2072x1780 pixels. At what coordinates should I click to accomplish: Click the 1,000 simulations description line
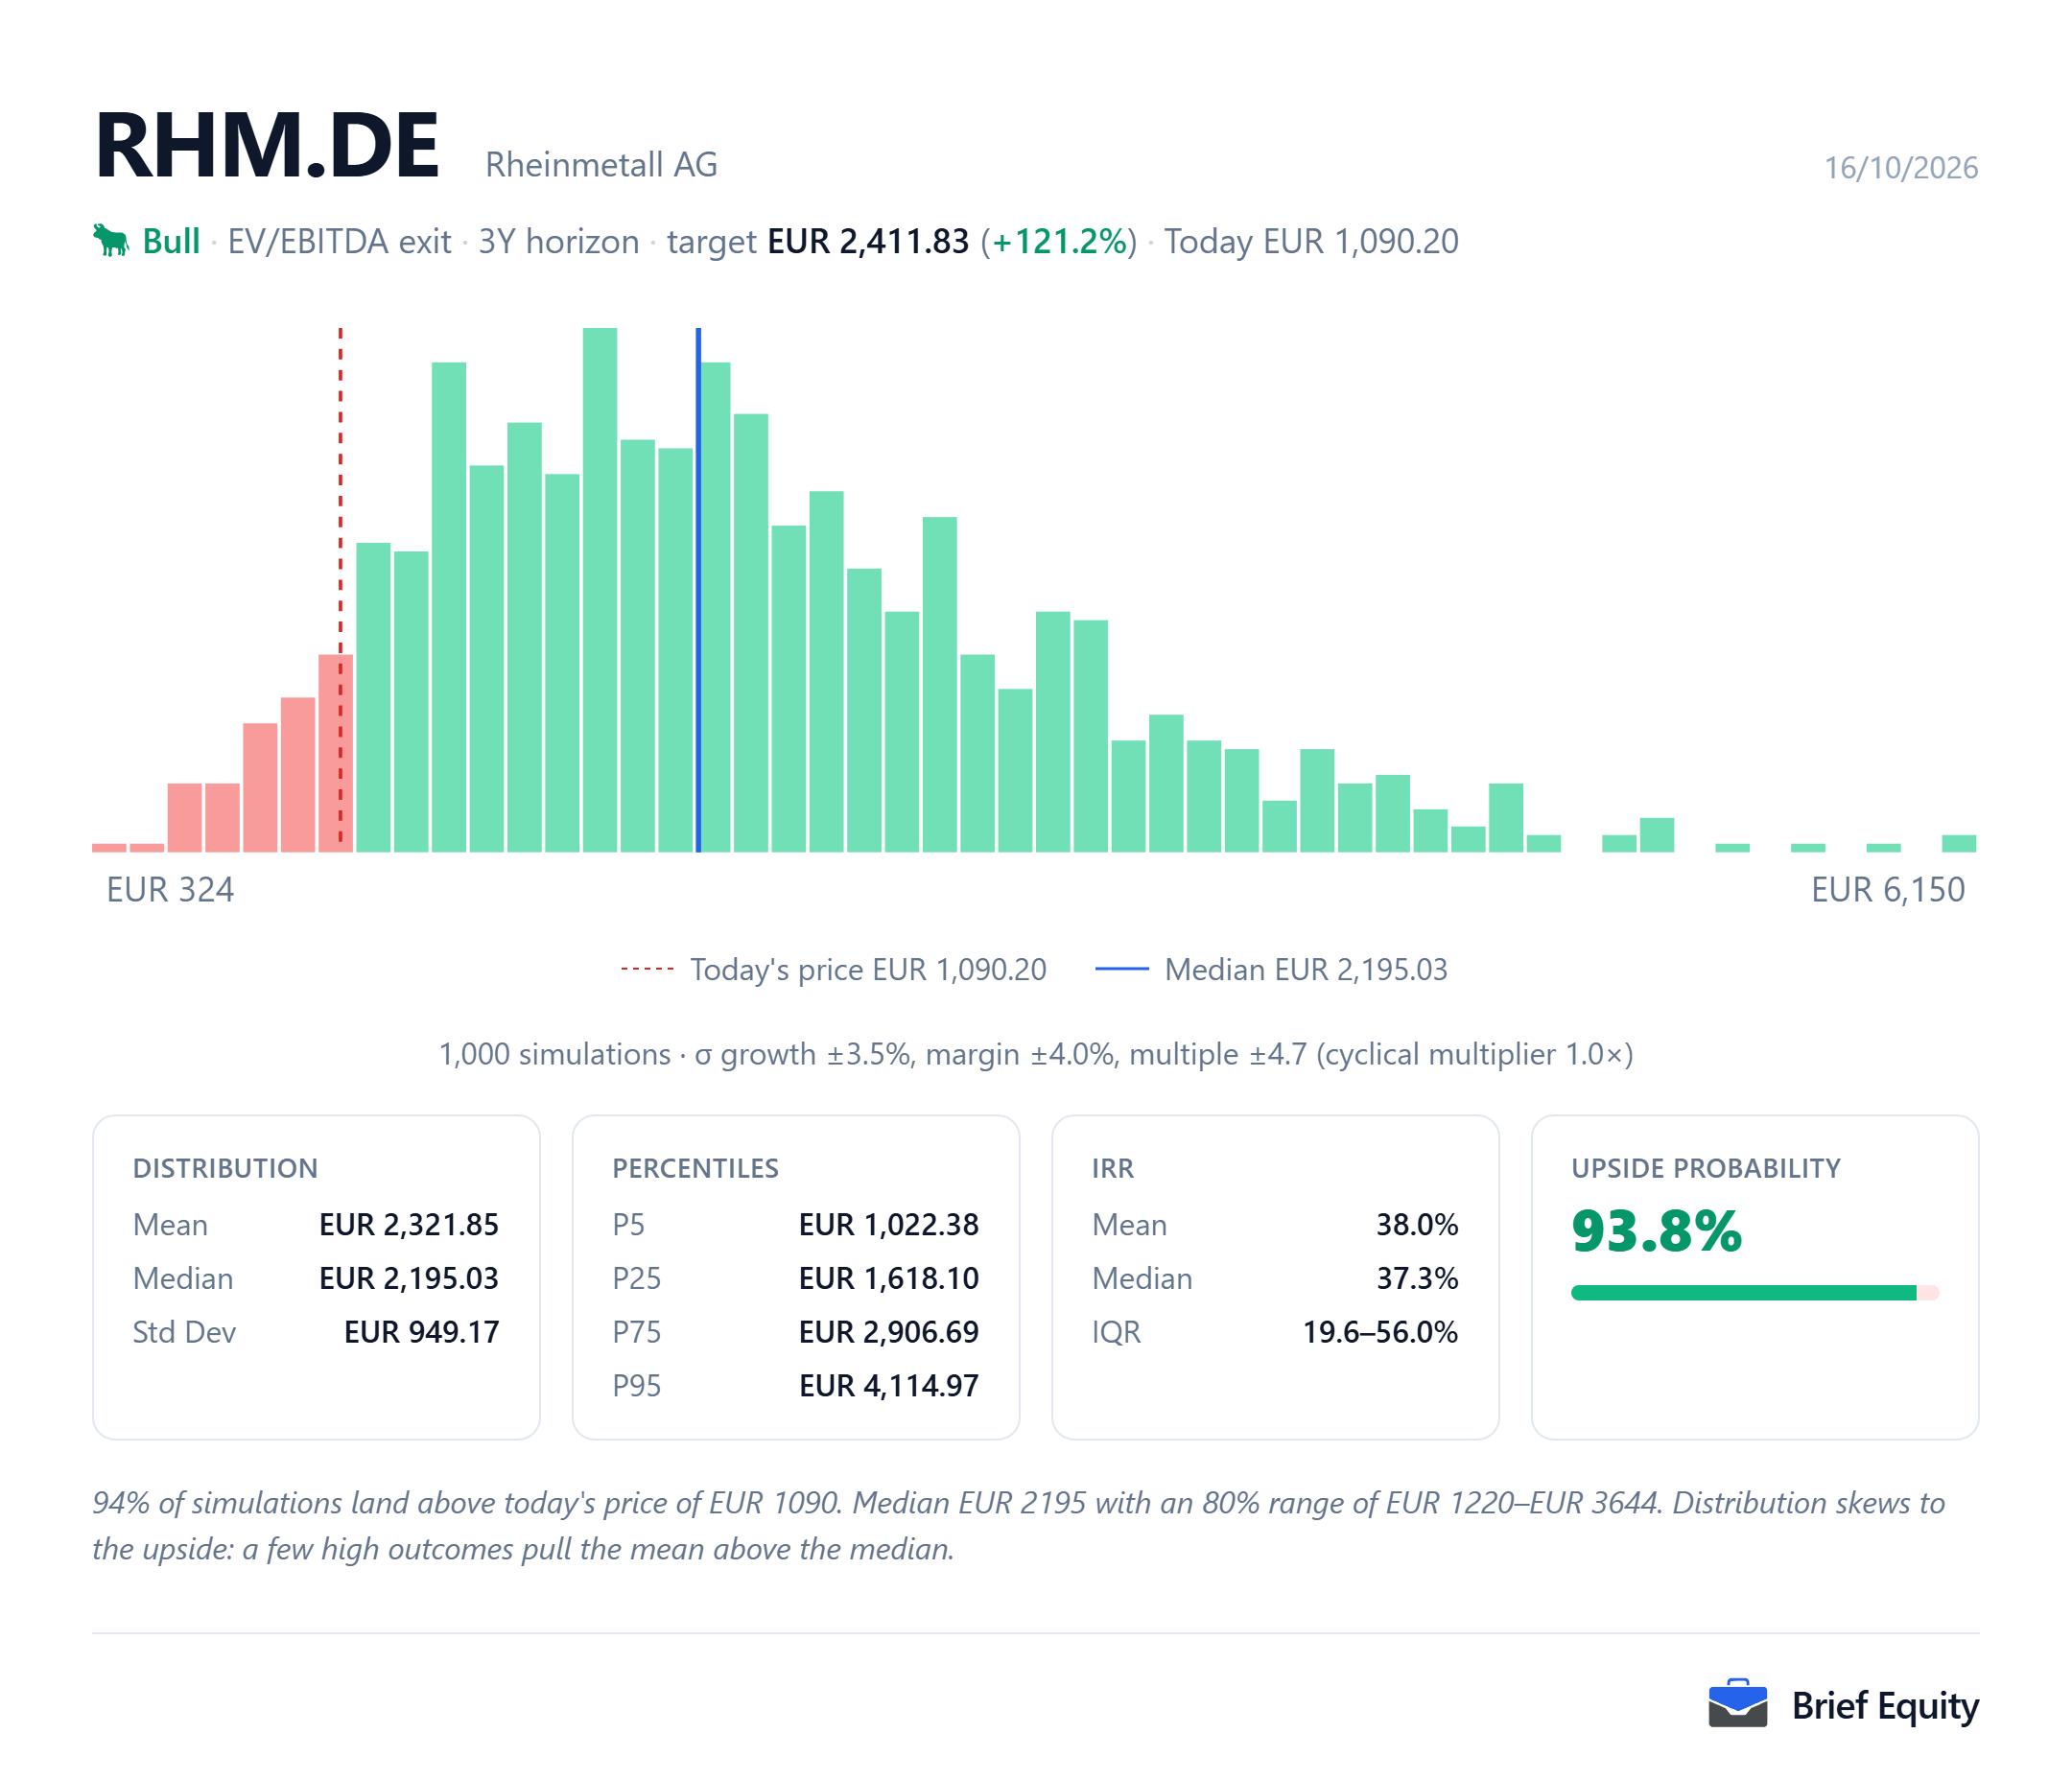1036,1054
